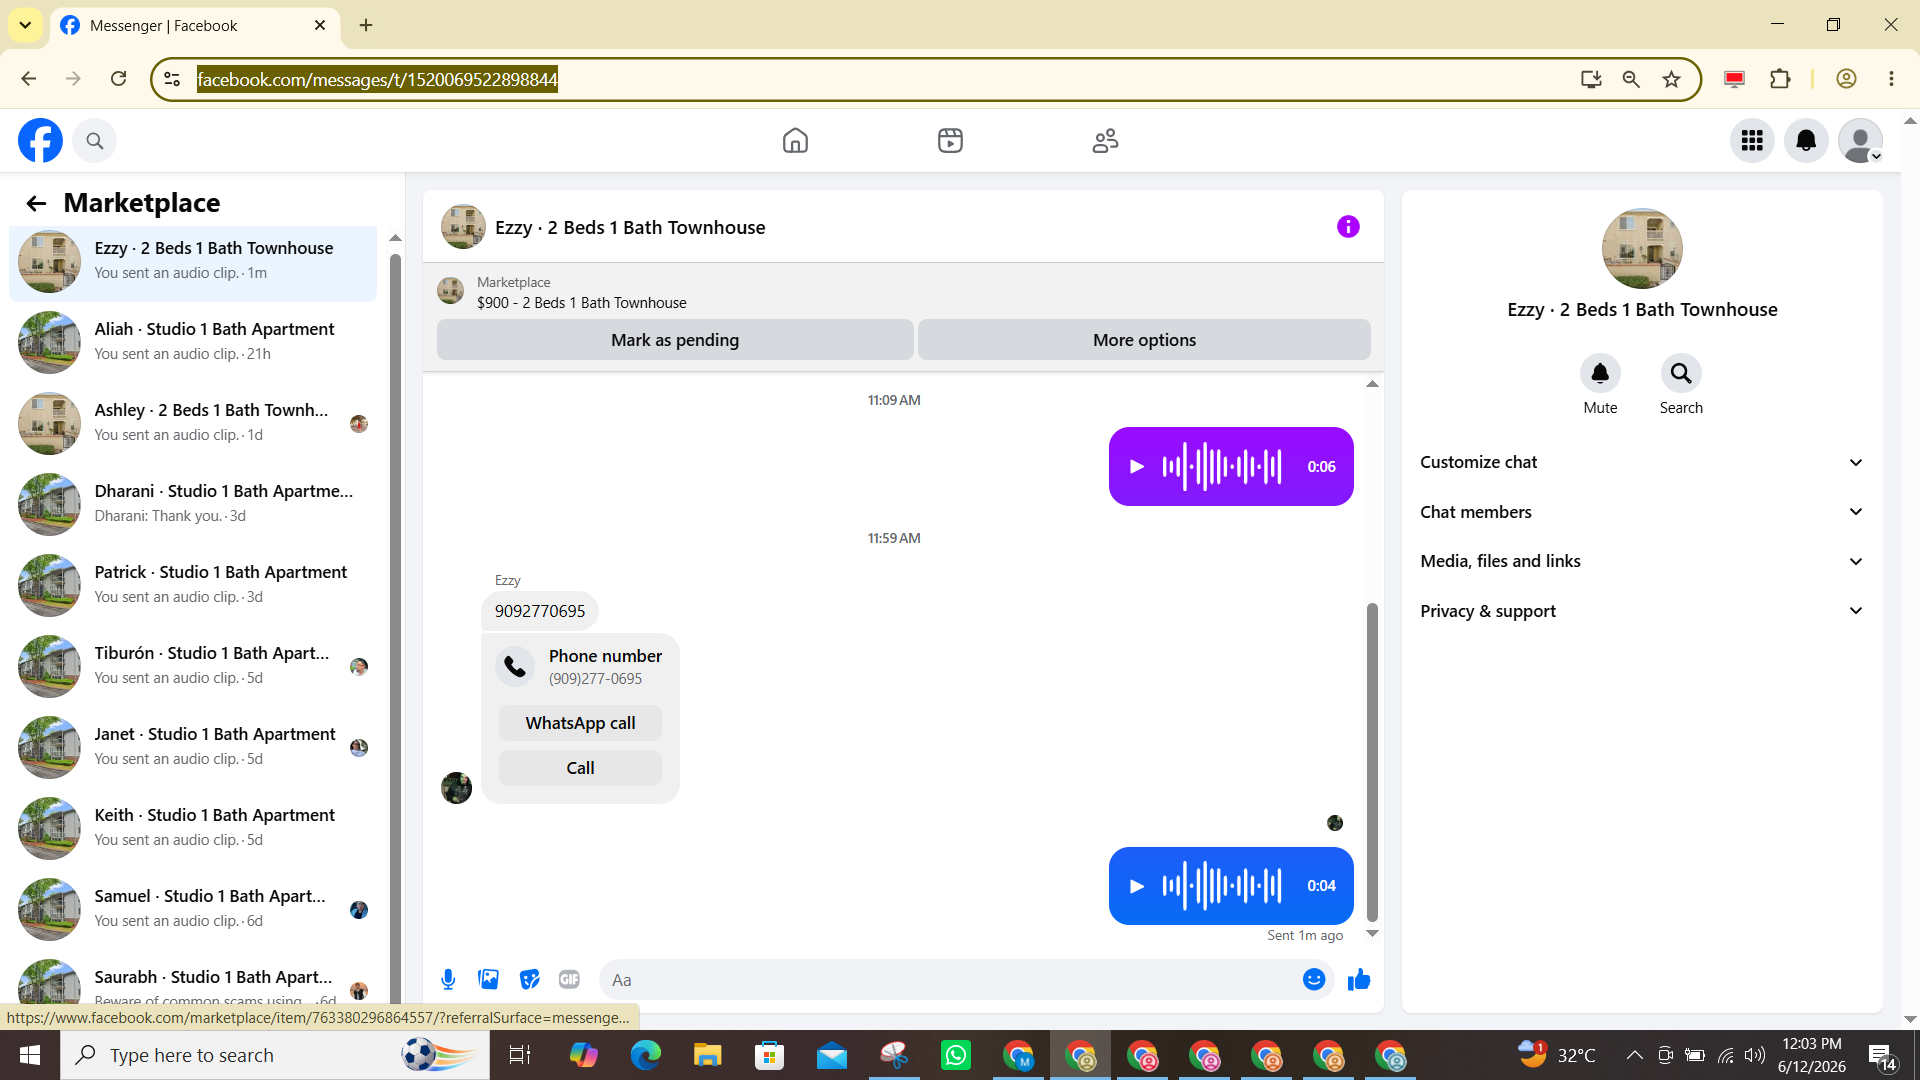Mute the conversation with bell icon
1920x1080 pixels.
click(x=1600, y=374)
